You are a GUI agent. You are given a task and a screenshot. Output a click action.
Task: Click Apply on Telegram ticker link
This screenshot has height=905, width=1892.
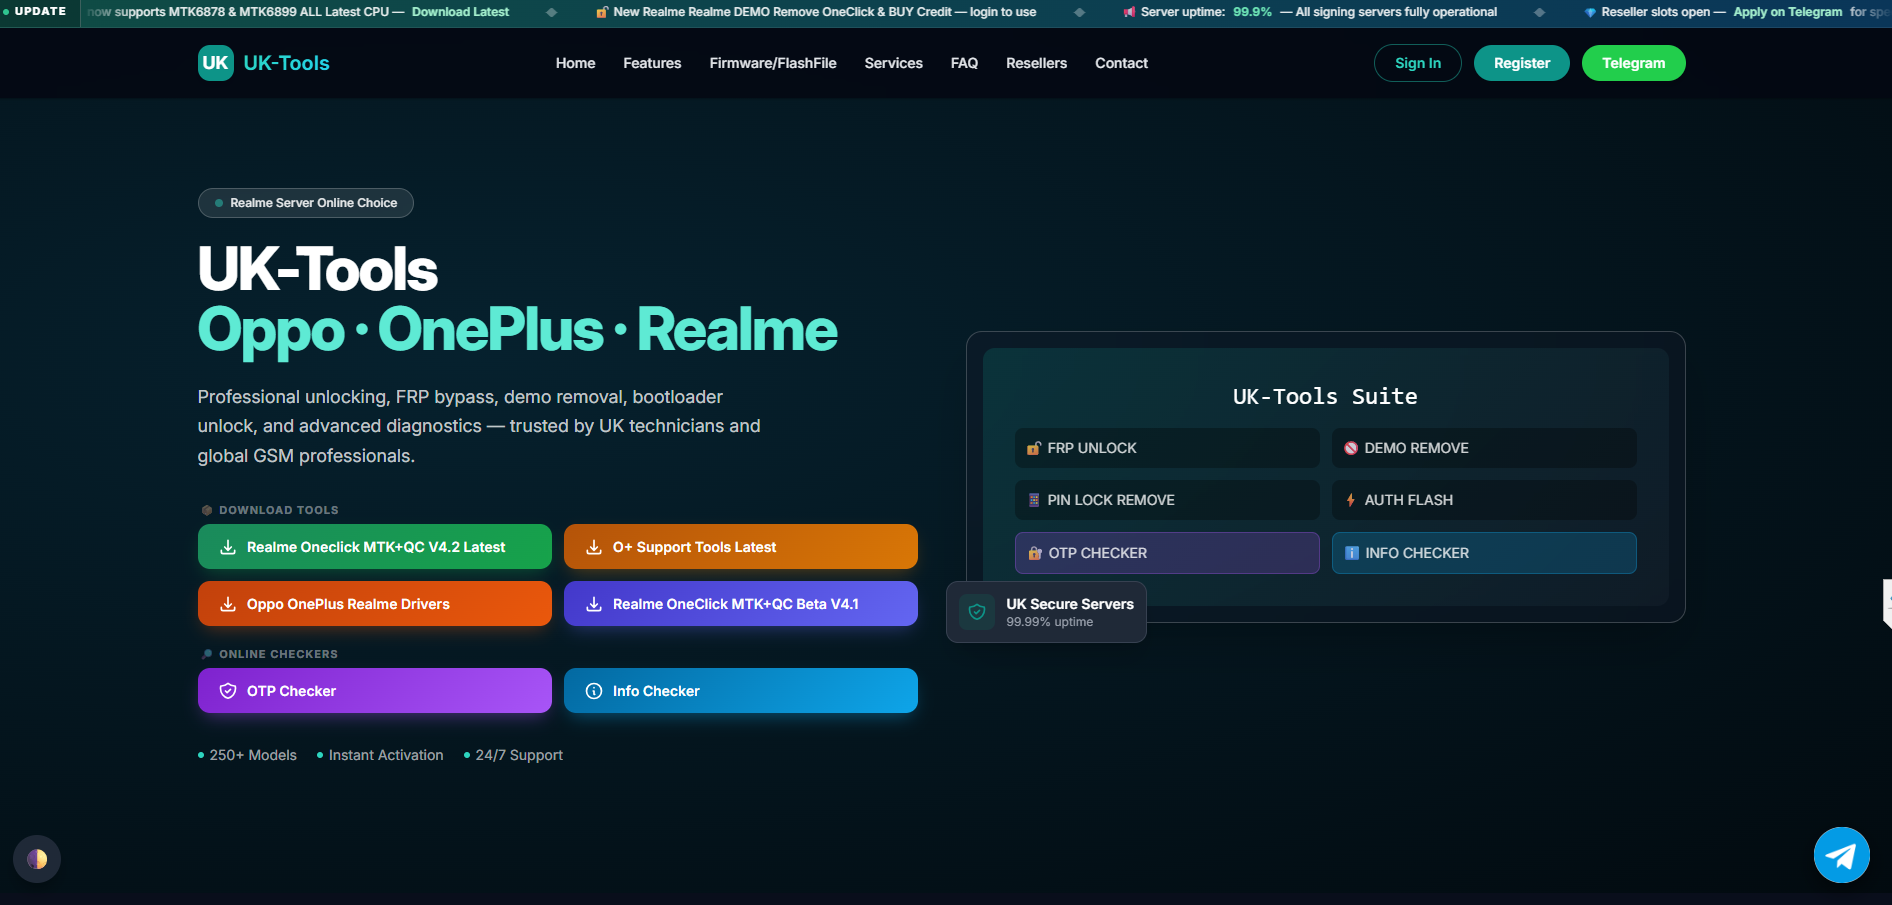1787,12
